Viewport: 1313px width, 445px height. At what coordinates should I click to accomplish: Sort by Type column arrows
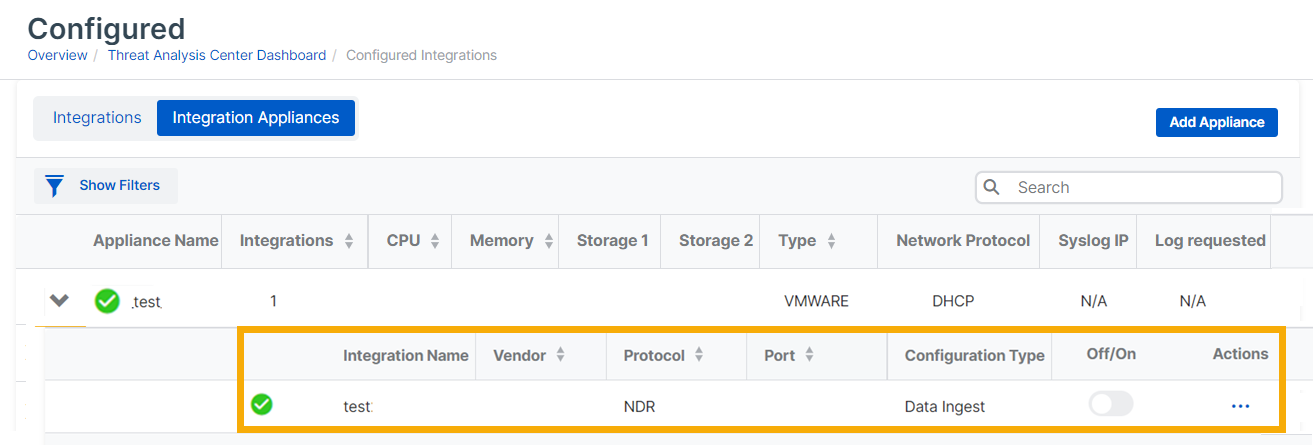point(831,241)
